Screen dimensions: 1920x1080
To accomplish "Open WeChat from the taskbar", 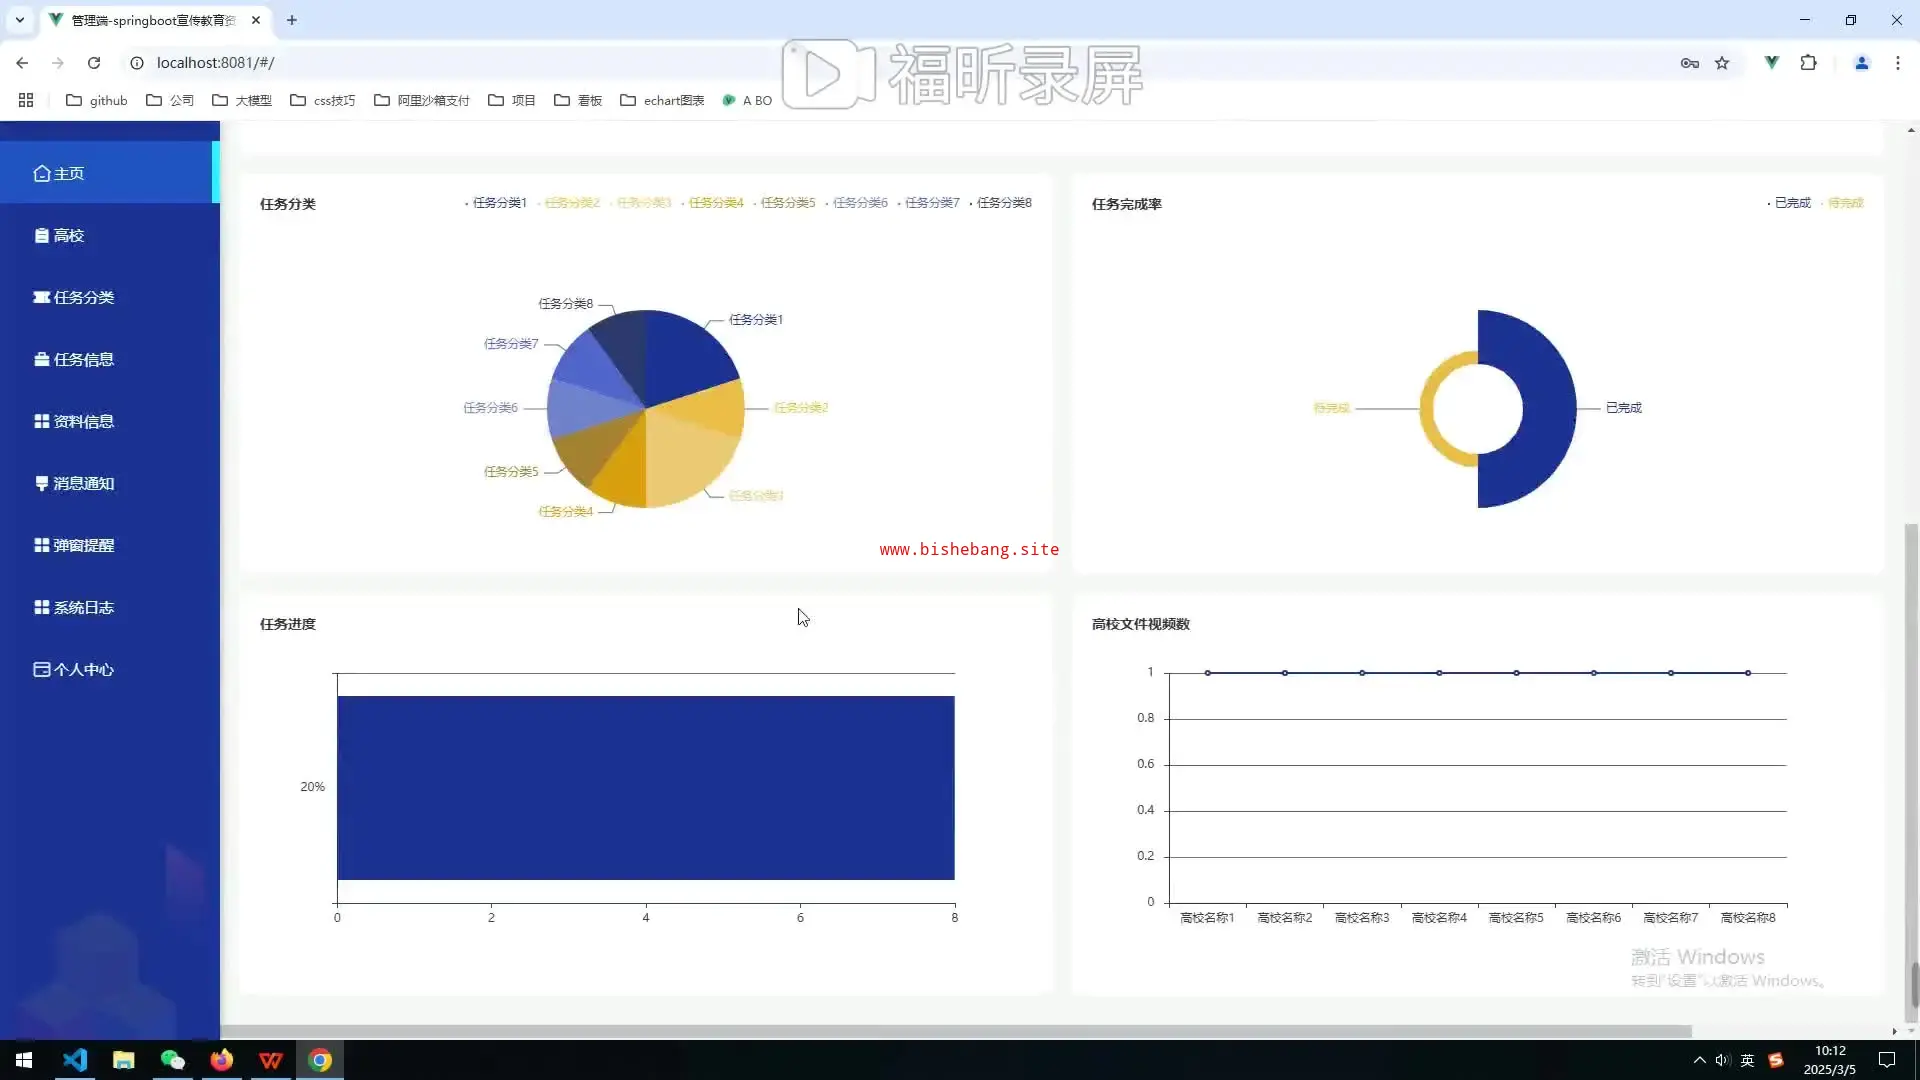I will (x=172, y=1060).
